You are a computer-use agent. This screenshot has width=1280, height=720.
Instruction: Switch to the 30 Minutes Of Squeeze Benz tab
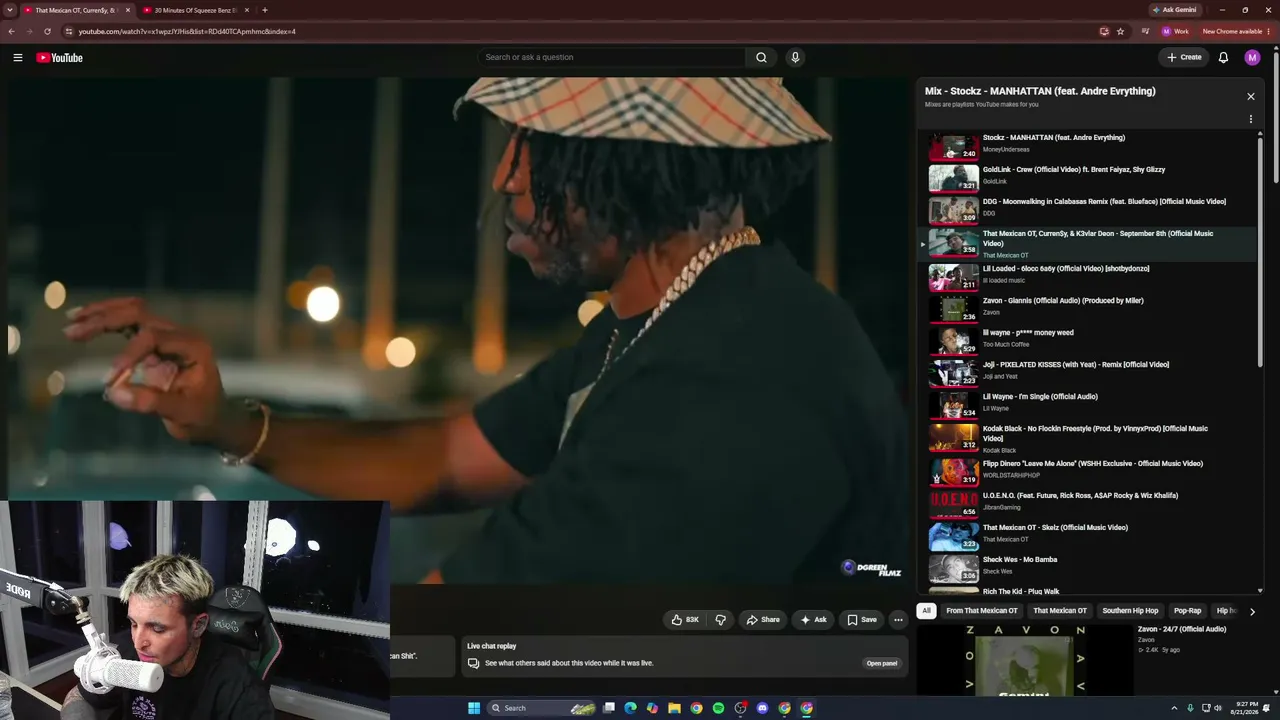tap(195, 10)
